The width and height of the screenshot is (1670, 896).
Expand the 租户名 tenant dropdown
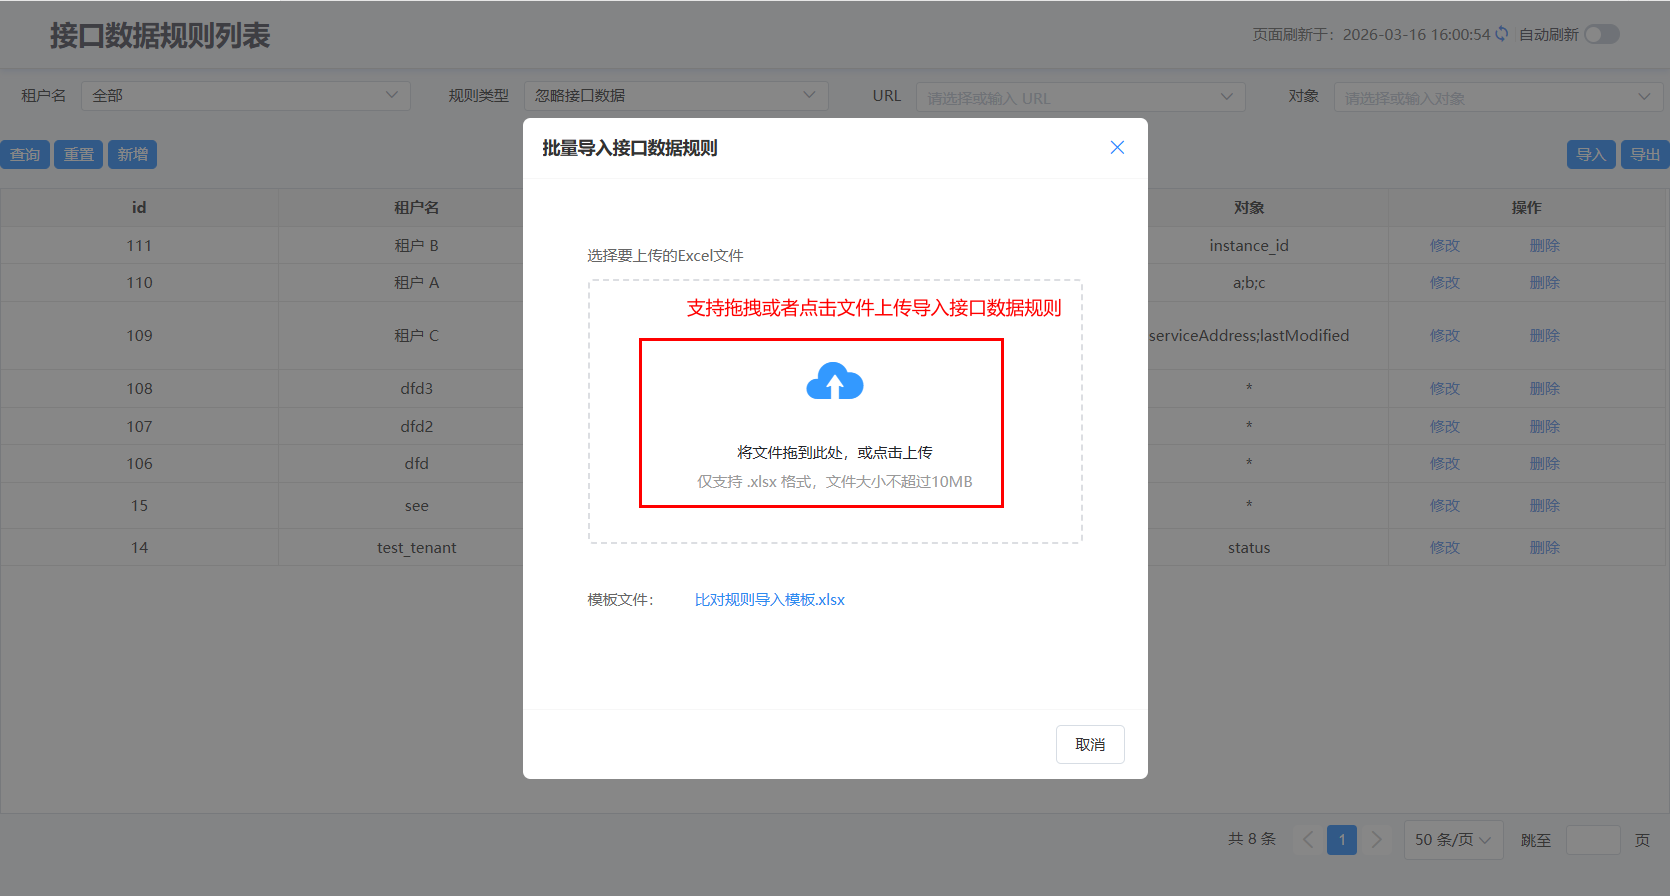[x=245, y=96]
